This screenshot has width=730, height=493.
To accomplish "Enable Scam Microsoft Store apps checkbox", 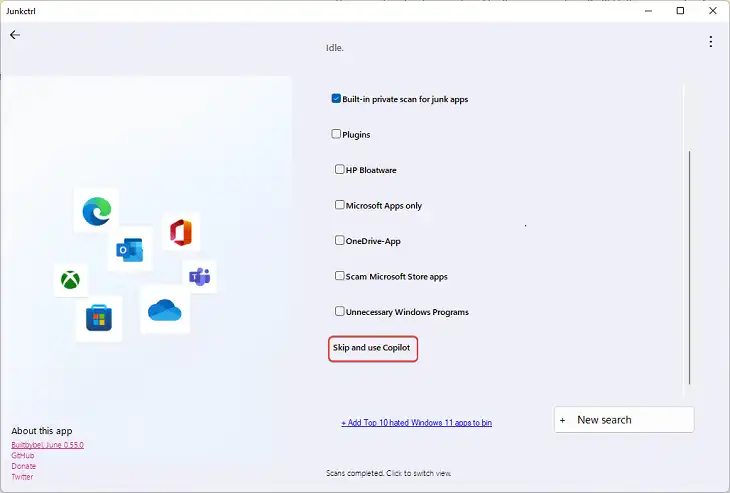I will coord(339,276).
